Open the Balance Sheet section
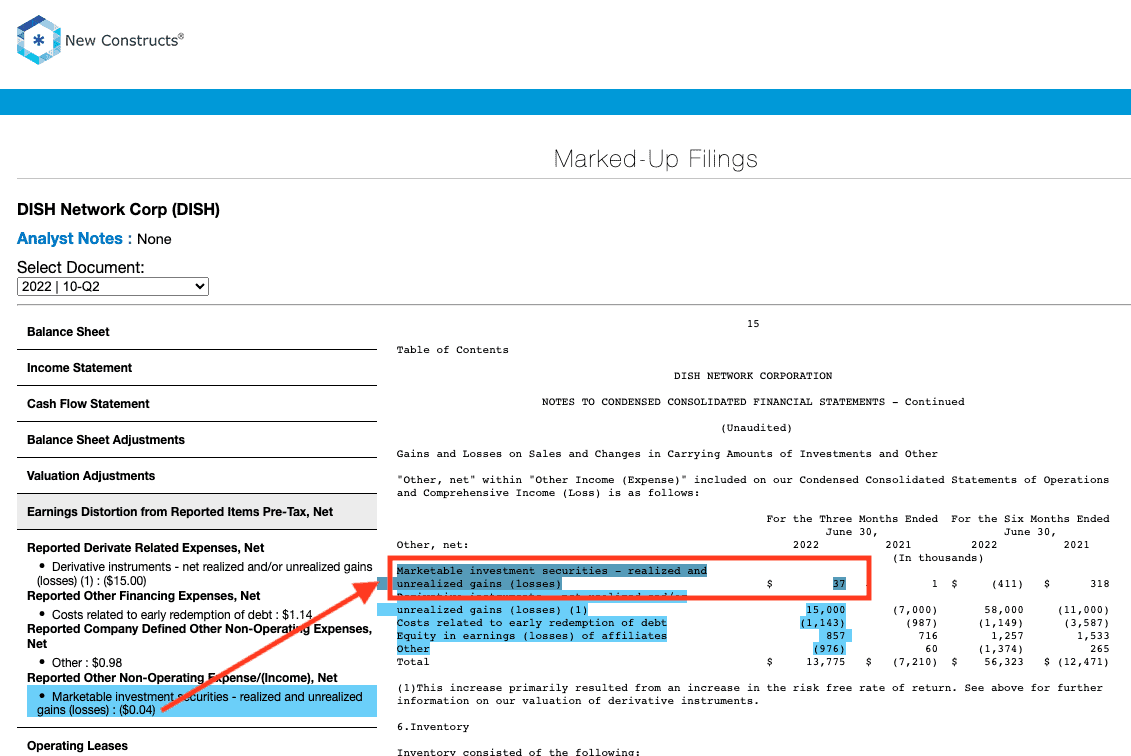The image size is (1131, 756). 197,332
